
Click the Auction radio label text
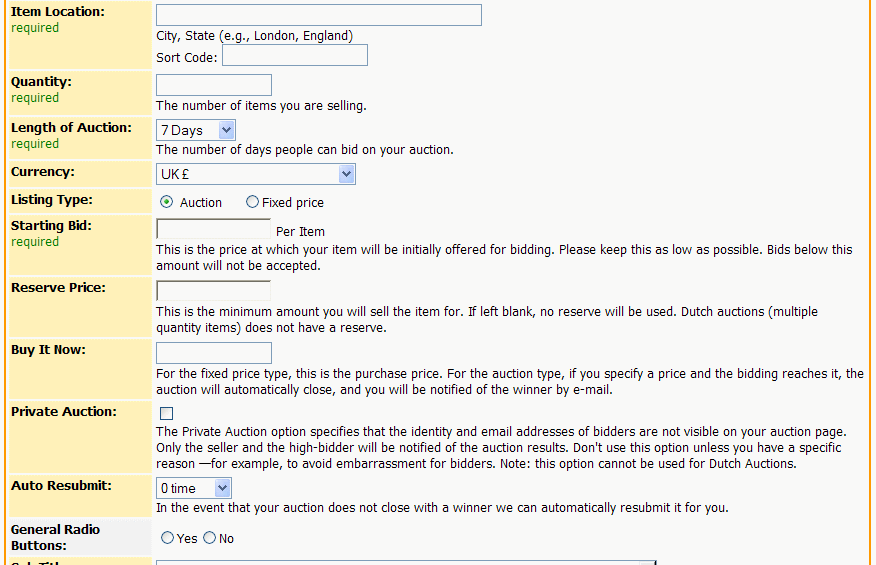click(201, 202)
